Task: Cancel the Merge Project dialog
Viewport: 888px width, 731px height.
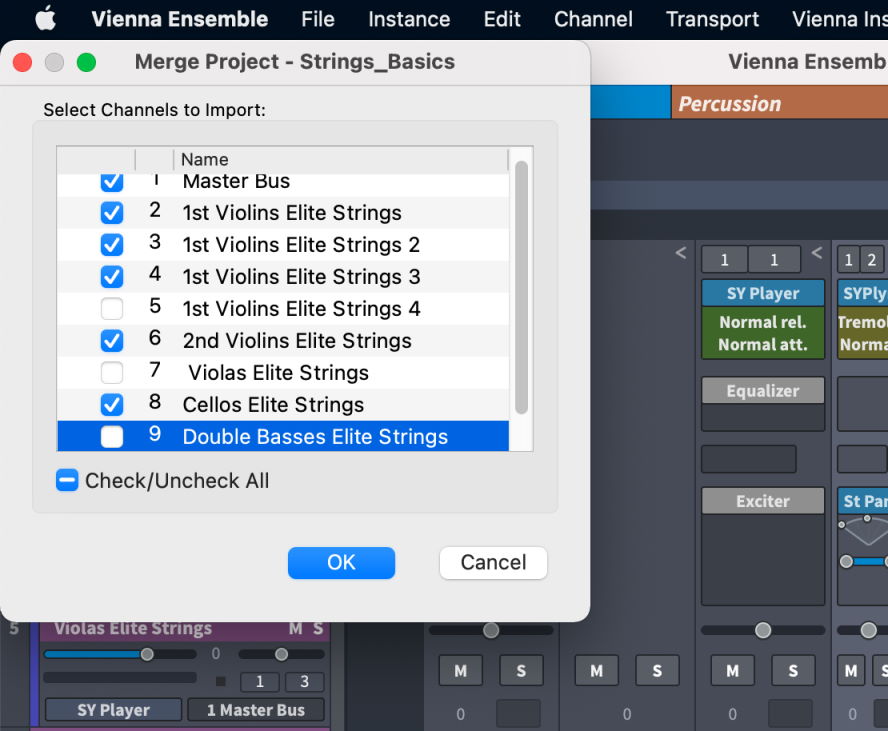Action: click(x=493, y=562)
